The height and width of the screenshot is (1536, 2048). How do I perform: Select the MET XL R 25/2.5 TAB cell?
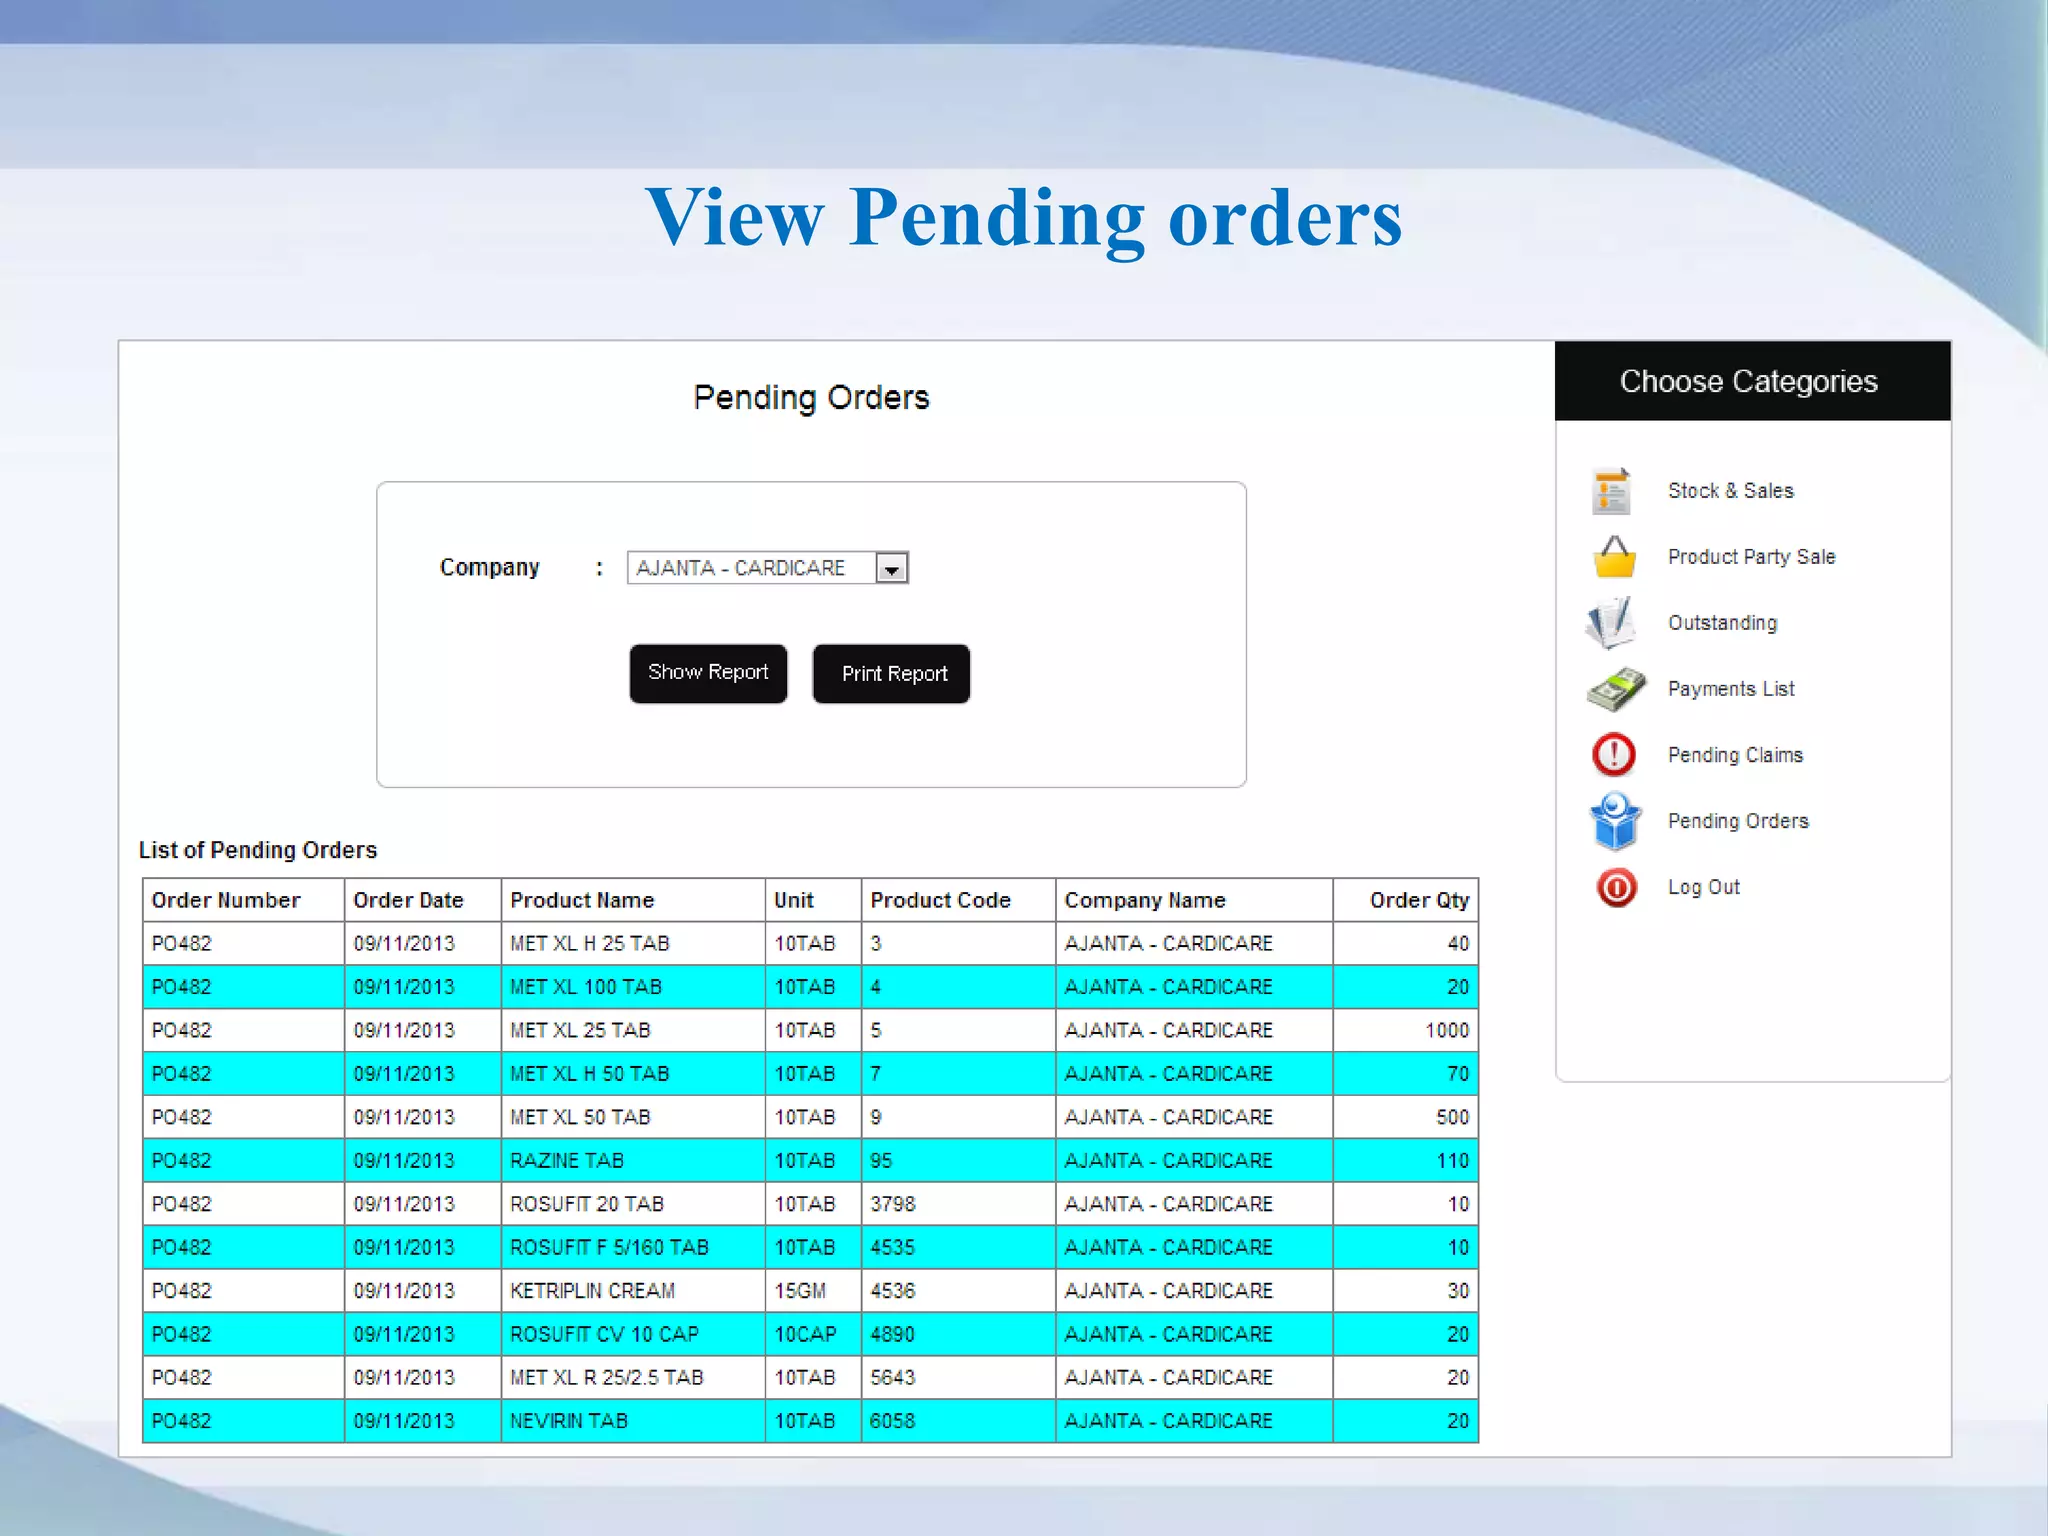pyautogui.click(x=633, y=1378)
